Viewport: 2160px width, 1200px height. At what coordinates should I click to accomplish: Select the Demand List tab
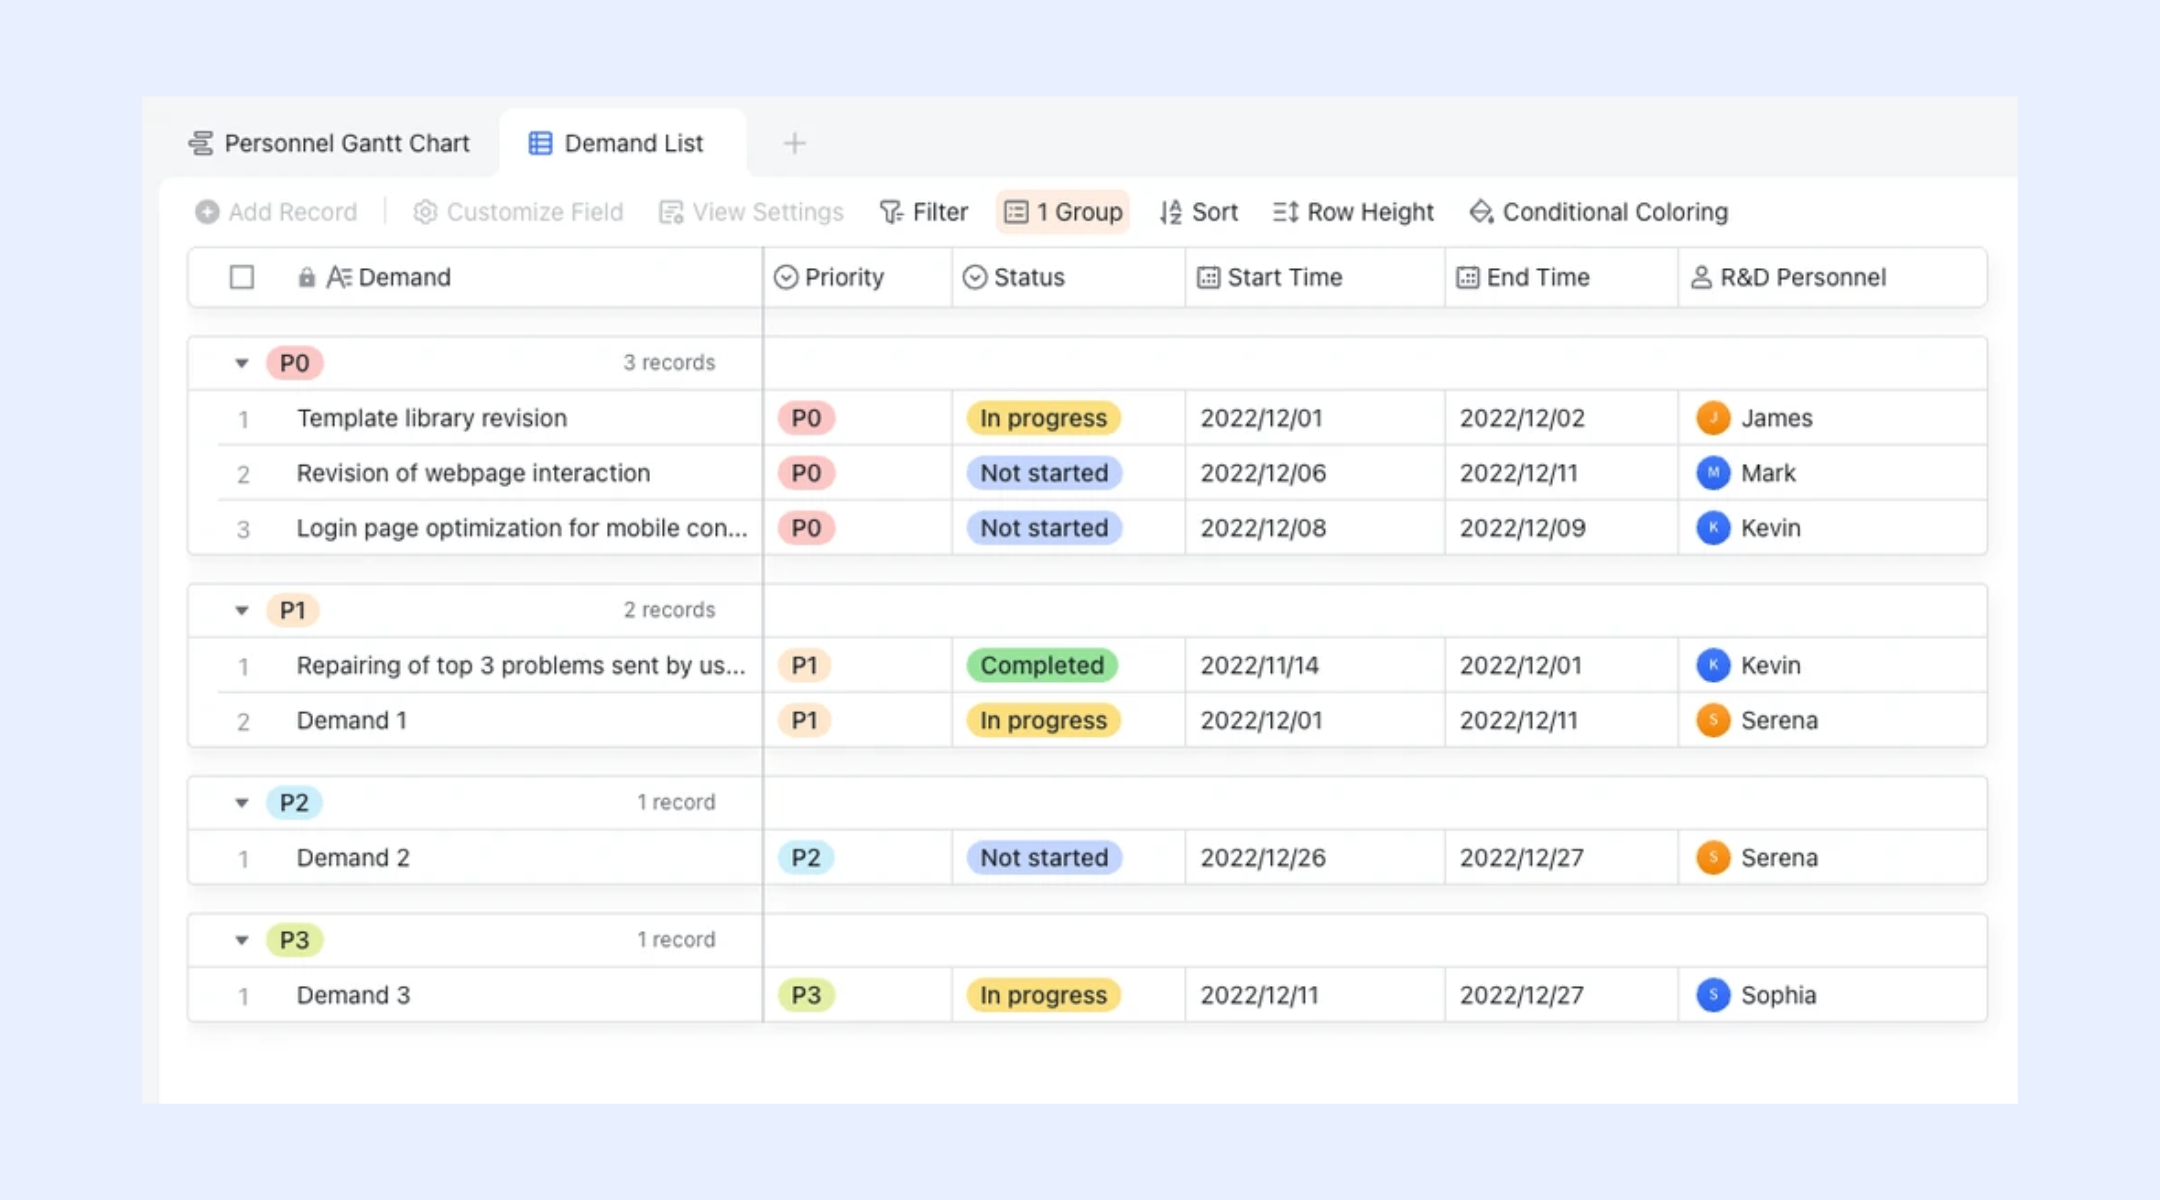622,143
